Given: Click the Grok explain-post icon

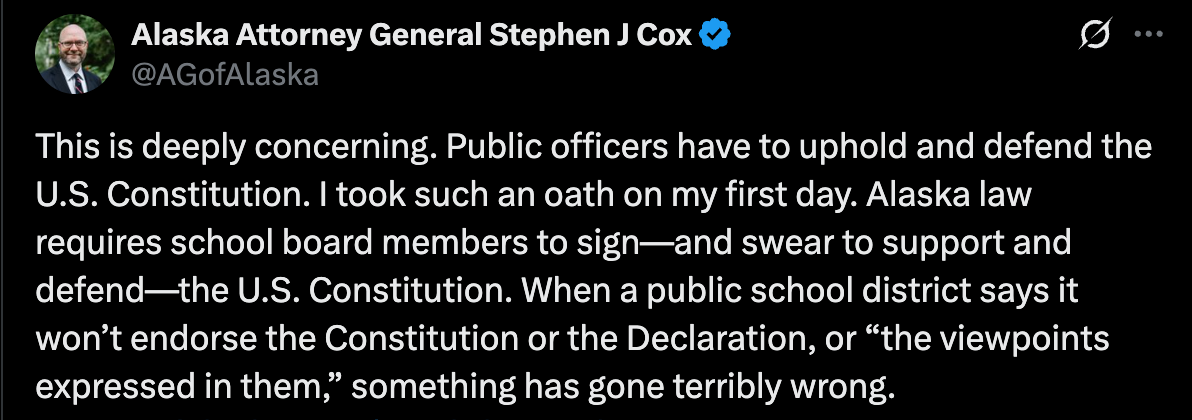Looking at the screenshot, I should pos(1096,36).
